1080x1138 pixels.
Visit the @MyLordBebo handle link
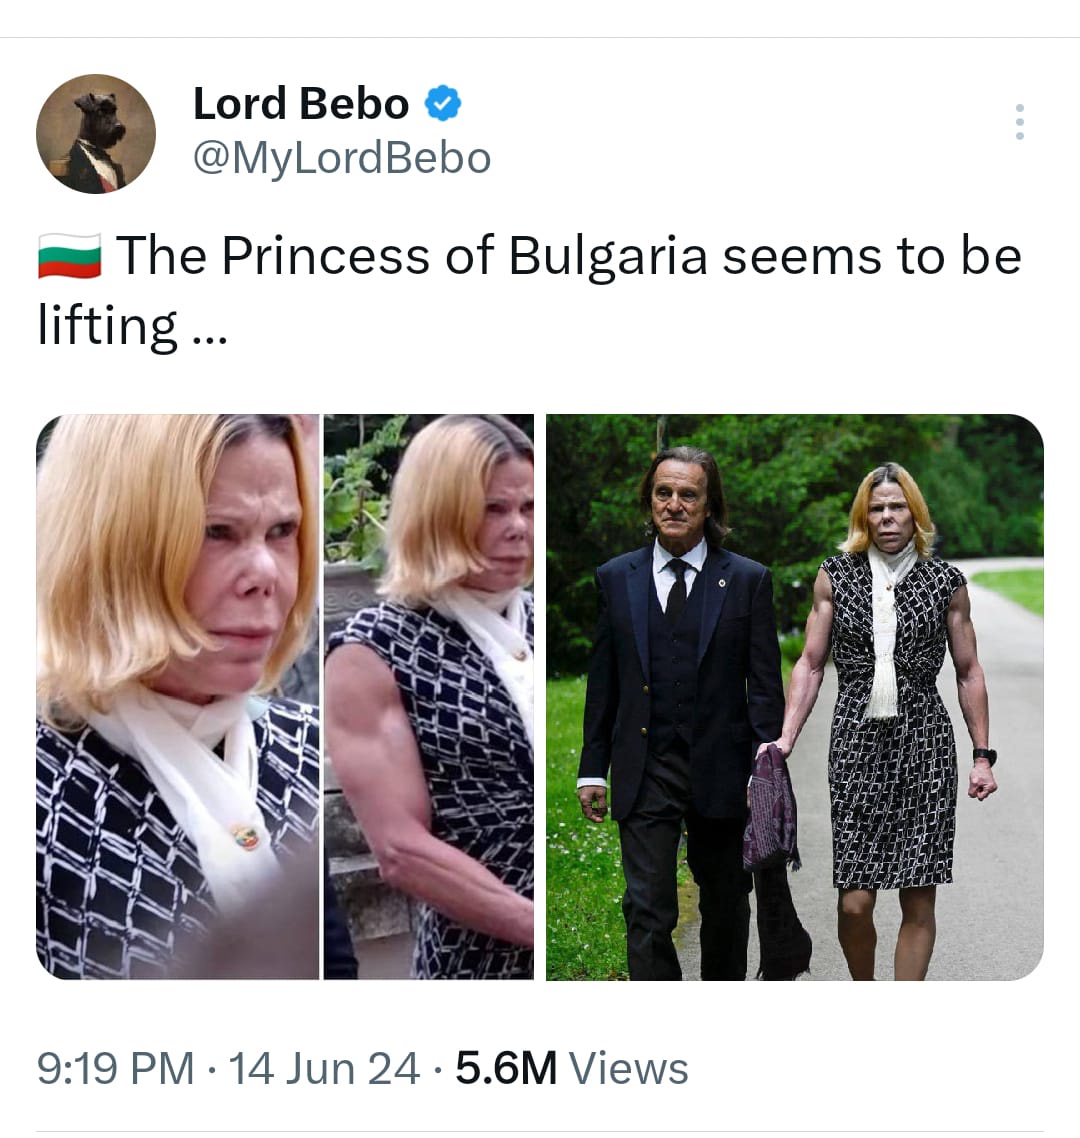(341, 157)
